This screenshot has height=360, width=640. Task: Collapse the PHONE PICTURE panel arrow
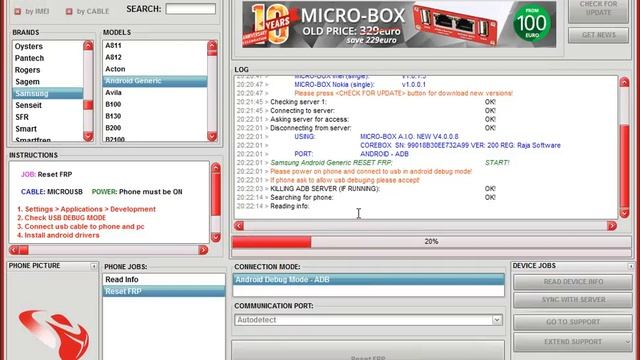coord(93,267)
